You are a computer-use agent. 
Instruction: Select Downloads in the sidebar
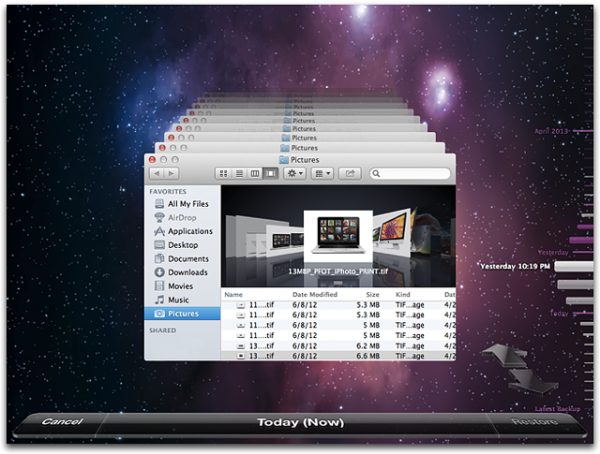(181, 272)
